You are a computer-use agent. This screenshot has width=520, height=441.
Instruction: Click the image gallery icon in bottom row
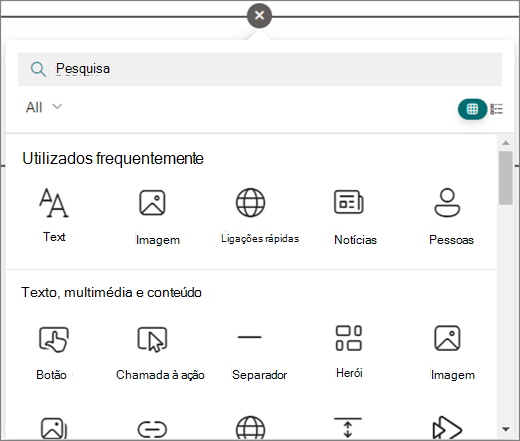pyautogui.click(x=54, y=428)
